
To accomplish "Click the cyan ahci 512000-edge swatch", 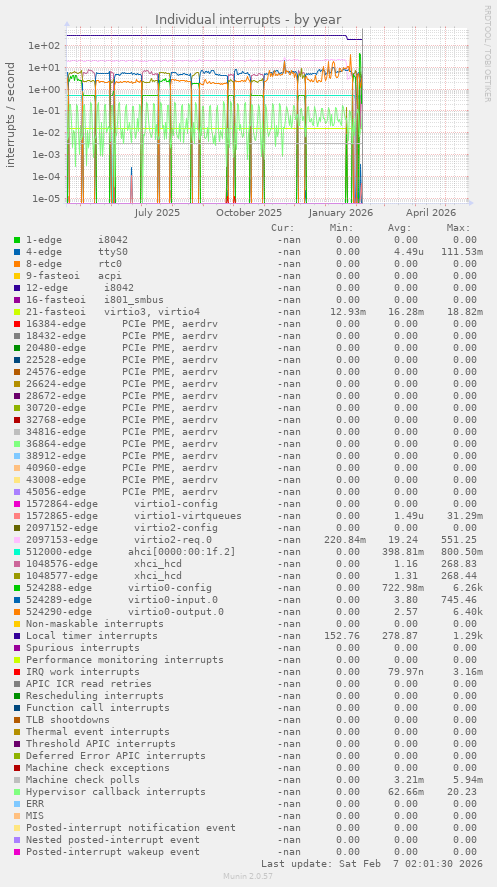I will (17, 552).
